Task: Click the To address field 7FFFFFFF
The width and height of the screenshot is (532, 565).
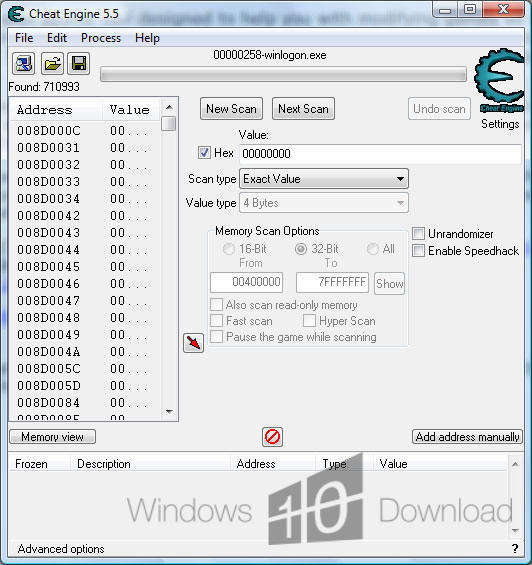Action: [332, 282]
